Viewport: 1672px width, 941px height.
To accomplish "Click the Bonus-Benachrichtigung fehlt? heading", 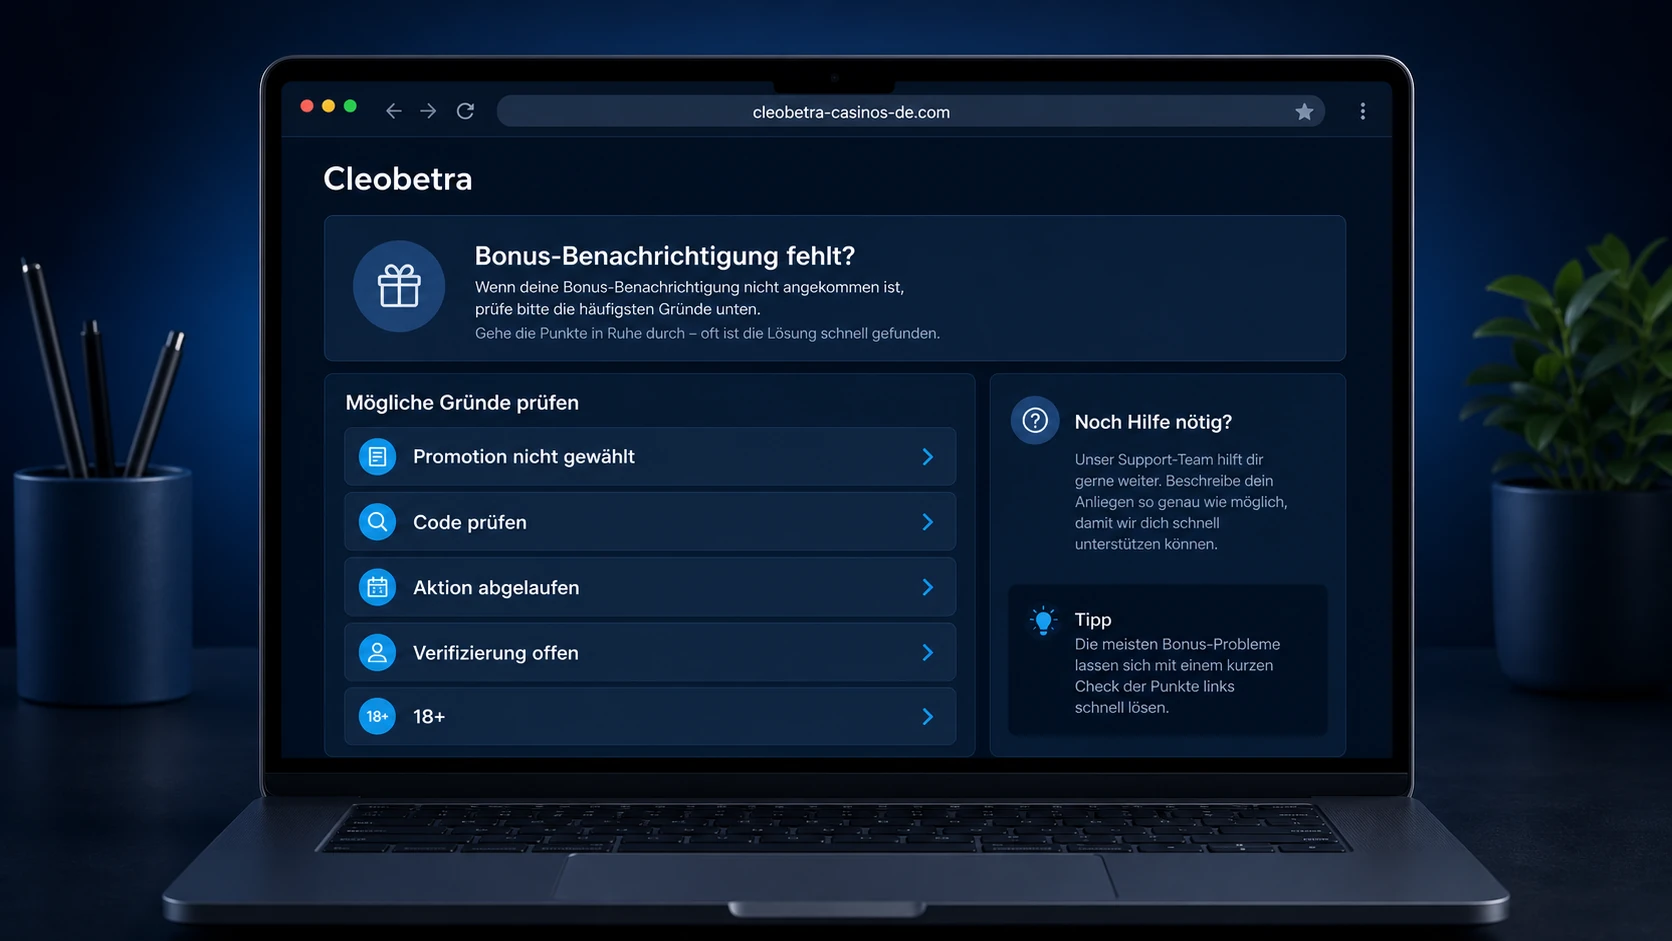I will (x=665, y=256).
